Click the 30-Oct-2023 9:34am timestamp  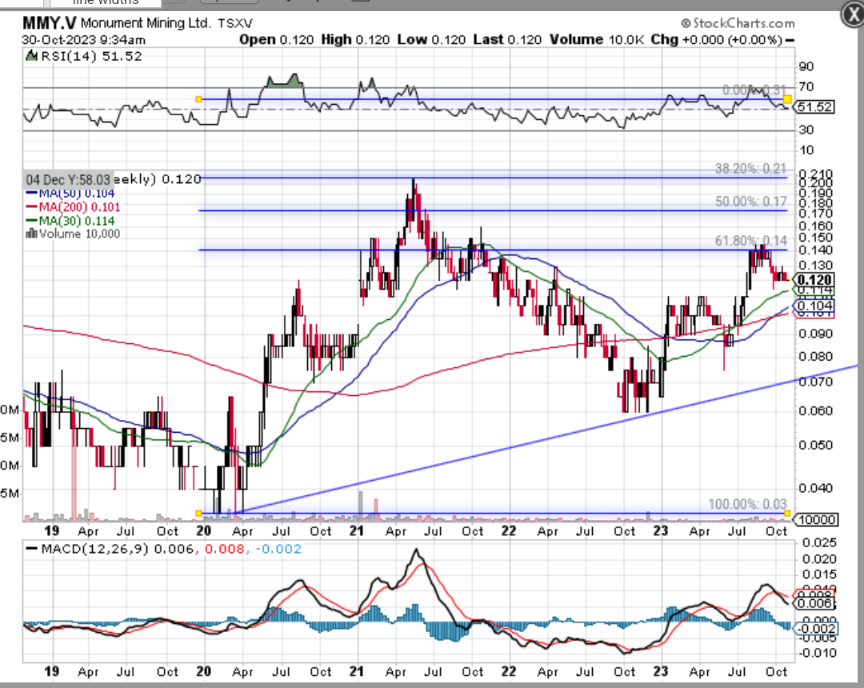coord(84,40)
